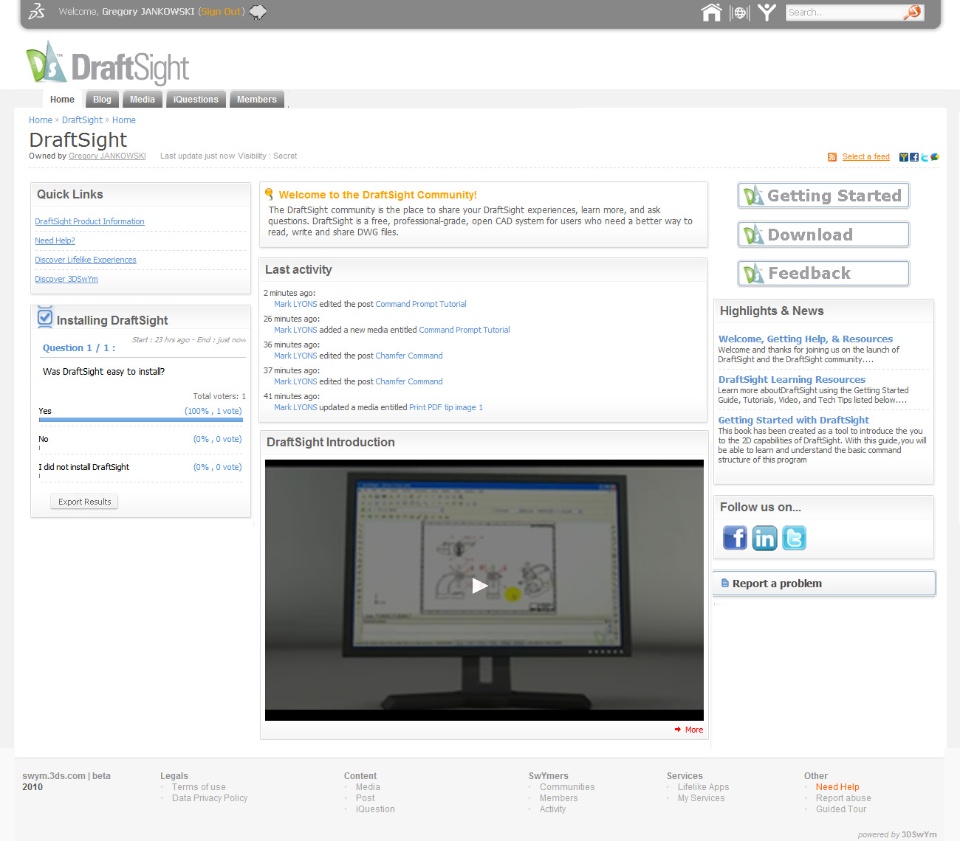This screenshot has width=960, height=841.
Task: Click the checkbox icon beside Installing DraftSight
Action: point(45,317)
